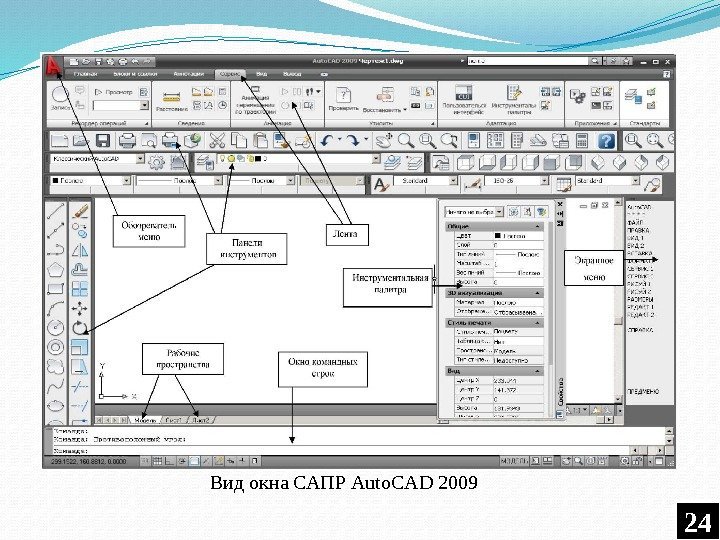720x540 pixels.
Task: Select the Rectangle draw tool
Action: click(56, 289)
